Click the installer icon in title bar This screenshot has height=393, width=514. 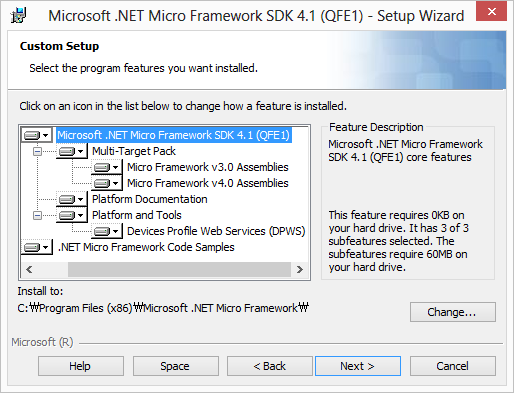18,15
